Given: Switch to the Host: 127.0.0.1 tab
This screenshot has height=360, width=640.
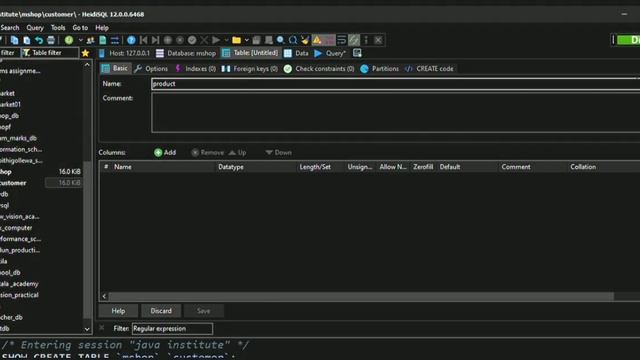Looking at the screenshot, I should pyautogui.click(x=124, y=53).
